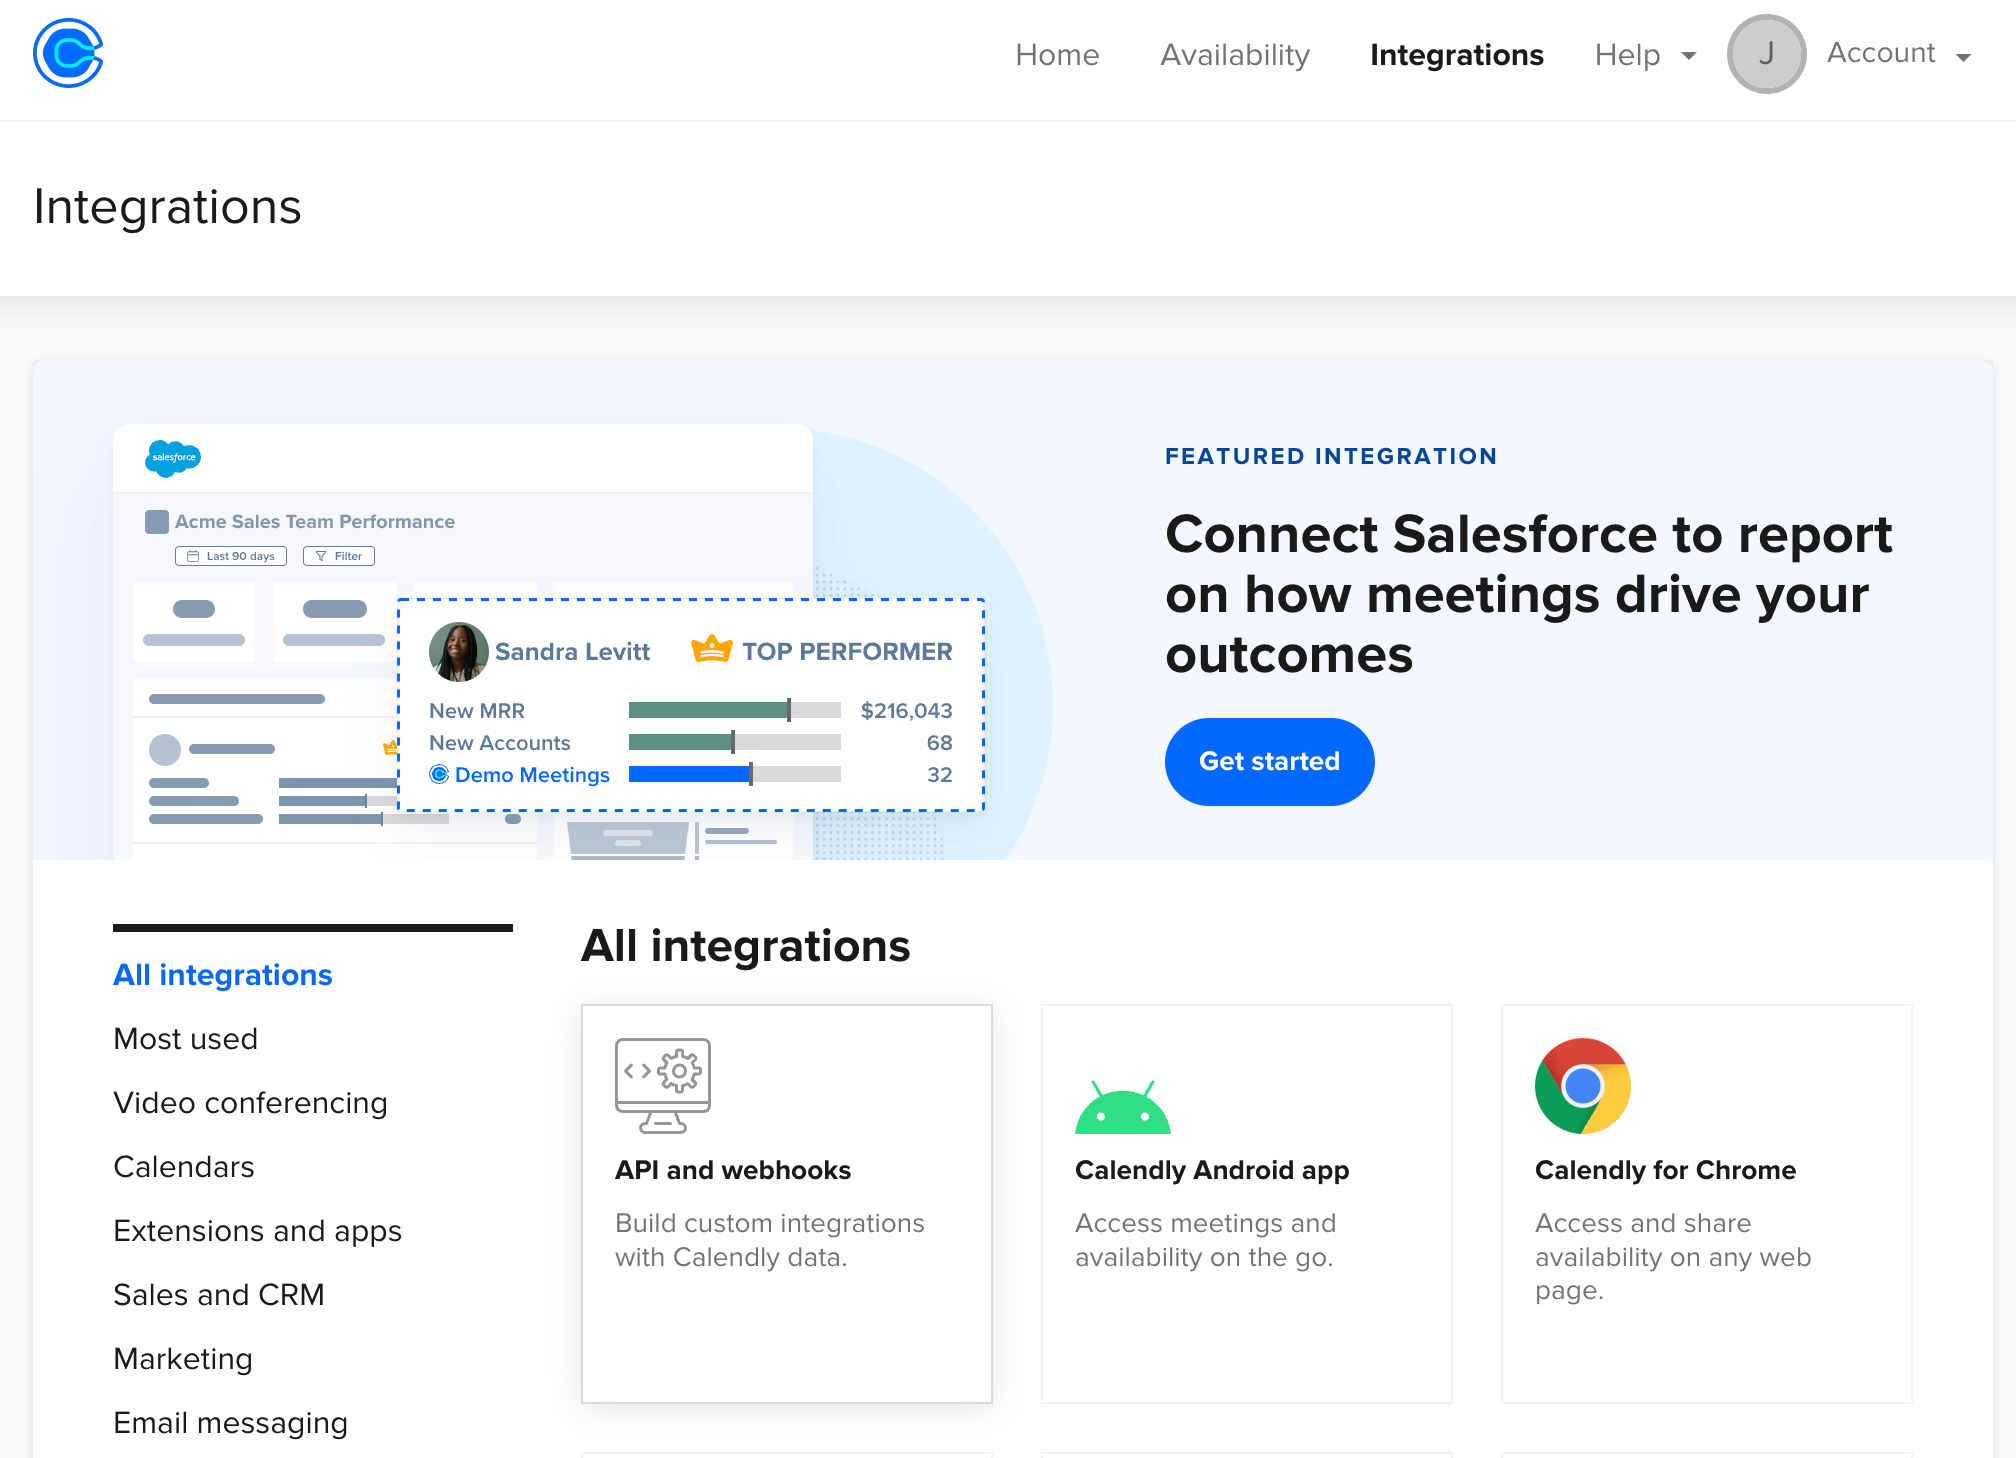This screenshot has height=1458, width=2016.
Task: Click the New Accounts progress bar
Action: pos(734,742)
